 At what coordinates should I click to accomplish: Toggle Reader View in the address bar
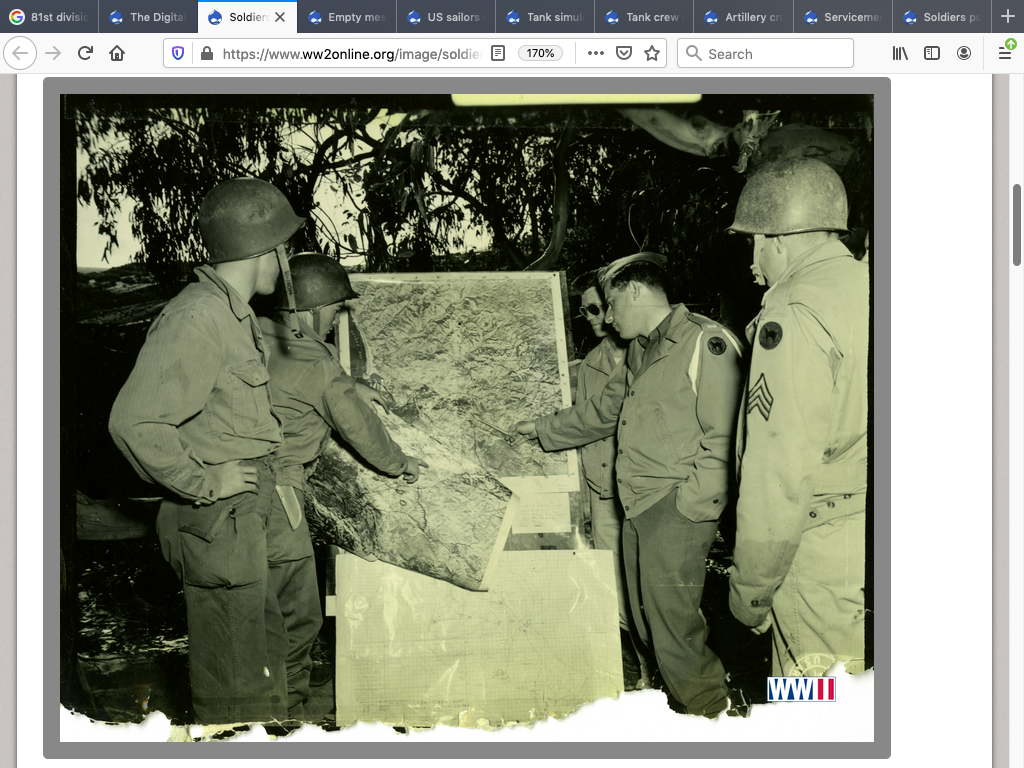[x=498, y=53]
